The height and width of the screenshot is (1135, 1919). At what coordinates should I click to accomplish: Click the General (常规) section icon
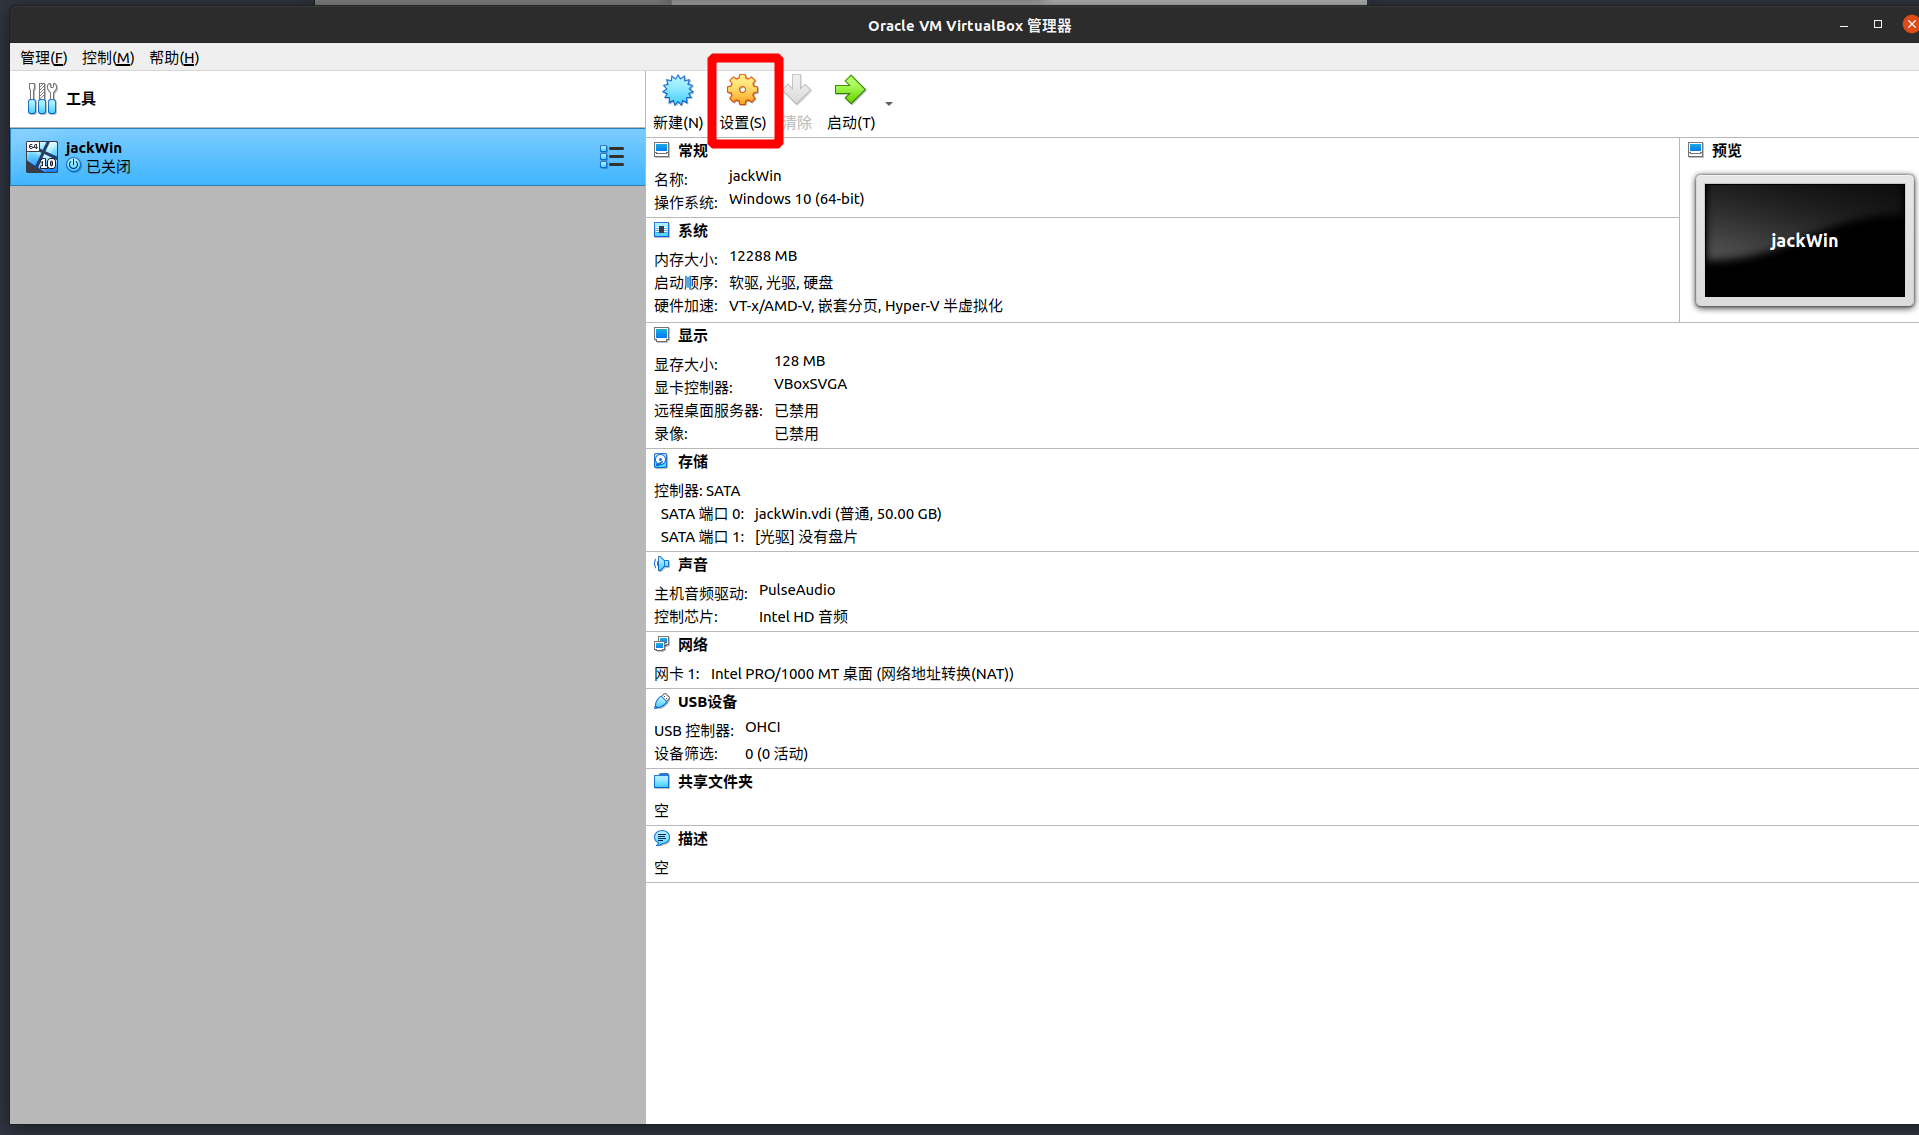pyautogui.click(x=661, y=150)
